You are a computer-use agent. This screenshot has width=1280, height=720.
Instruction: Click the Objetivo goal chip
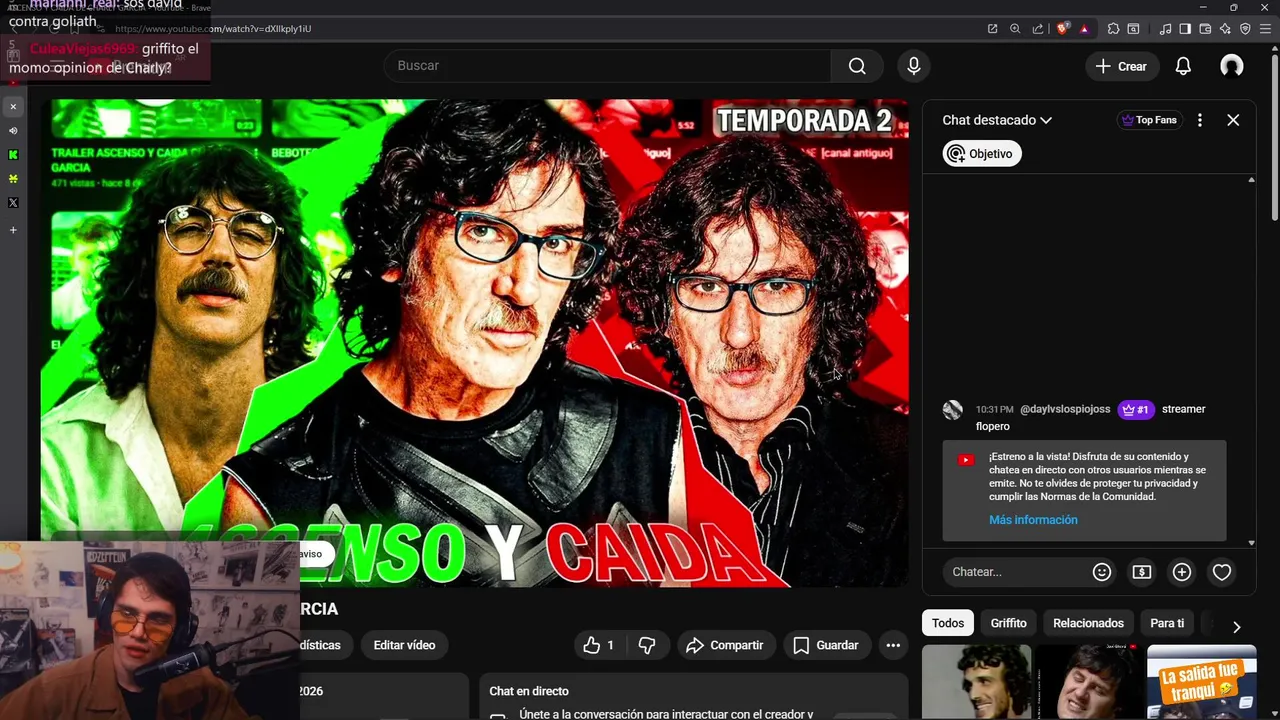pos(982,154)
